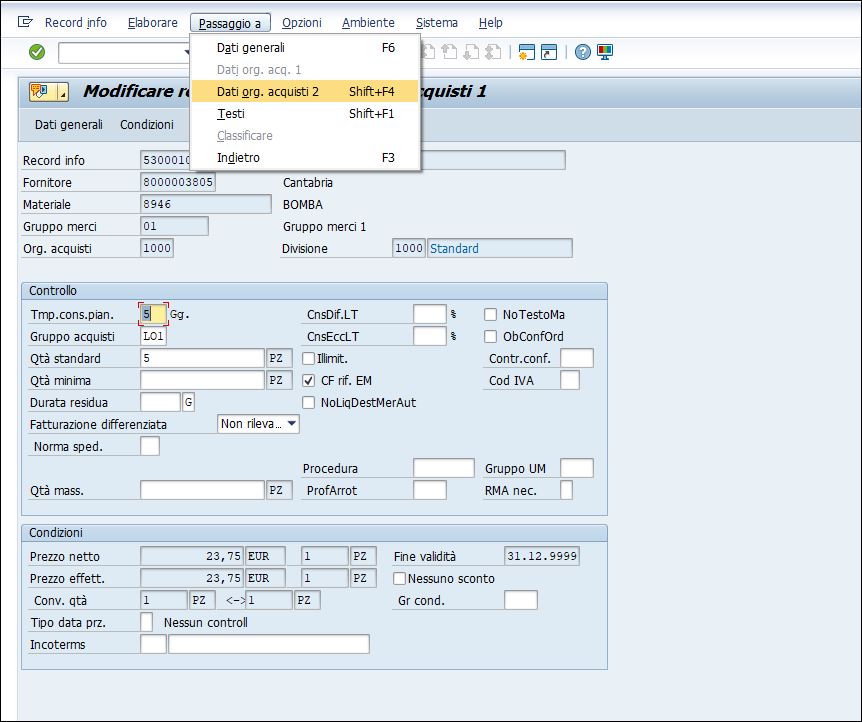Click the previous page toolbar icon

[x=450, y=52]
